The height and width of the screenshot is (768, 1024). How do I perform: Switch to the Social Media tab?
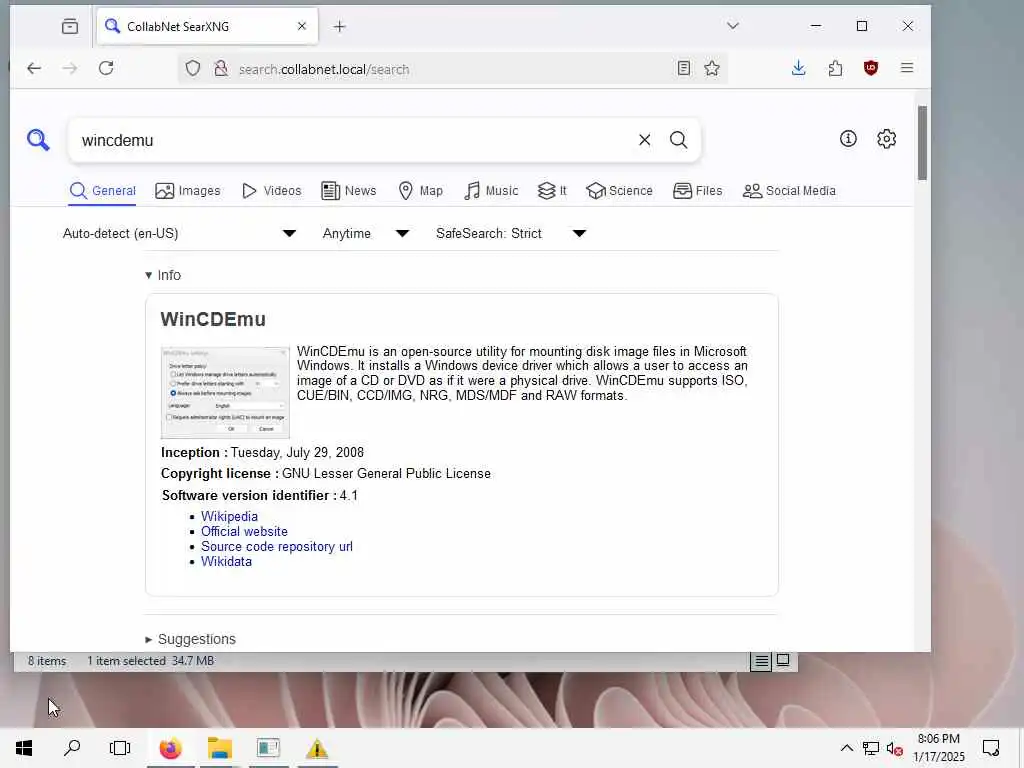coord(789,191)
